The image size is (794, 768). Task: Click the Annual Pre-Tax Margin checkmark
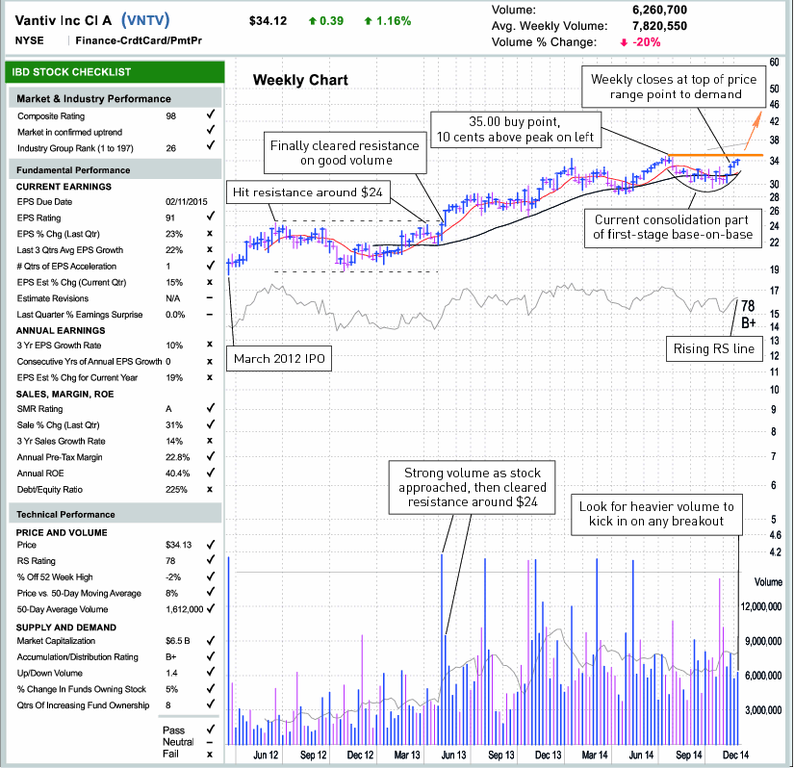tap(211, 456)
